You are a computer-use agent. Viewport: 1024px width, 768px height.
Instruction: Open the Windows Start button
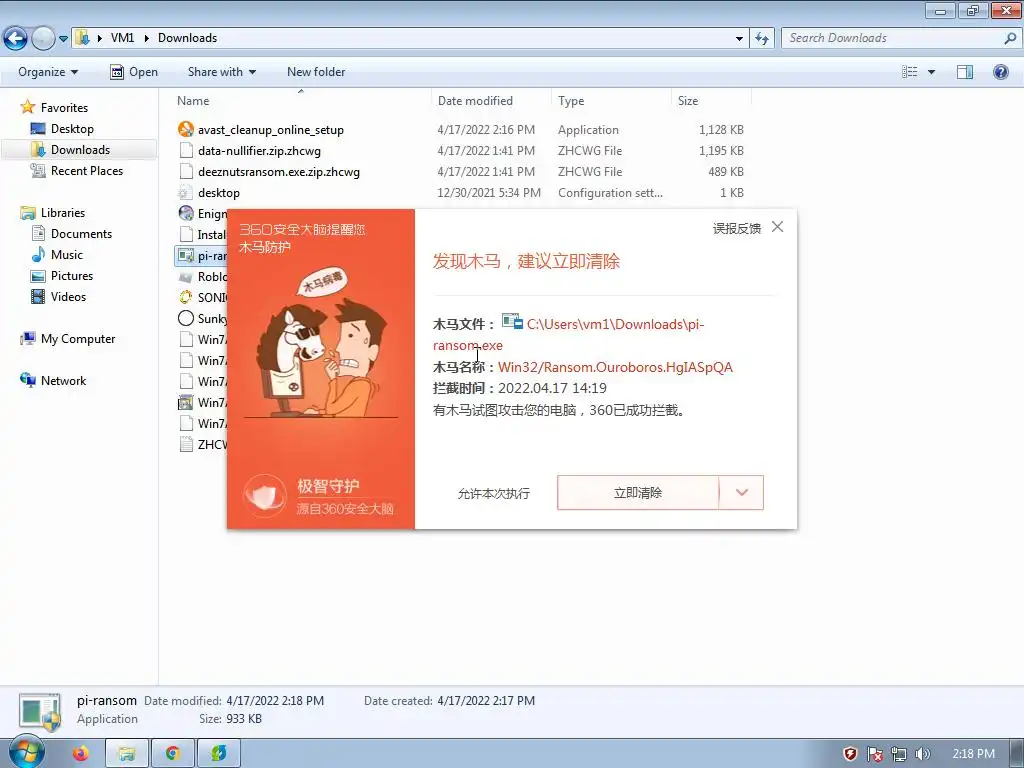point(26,753)
